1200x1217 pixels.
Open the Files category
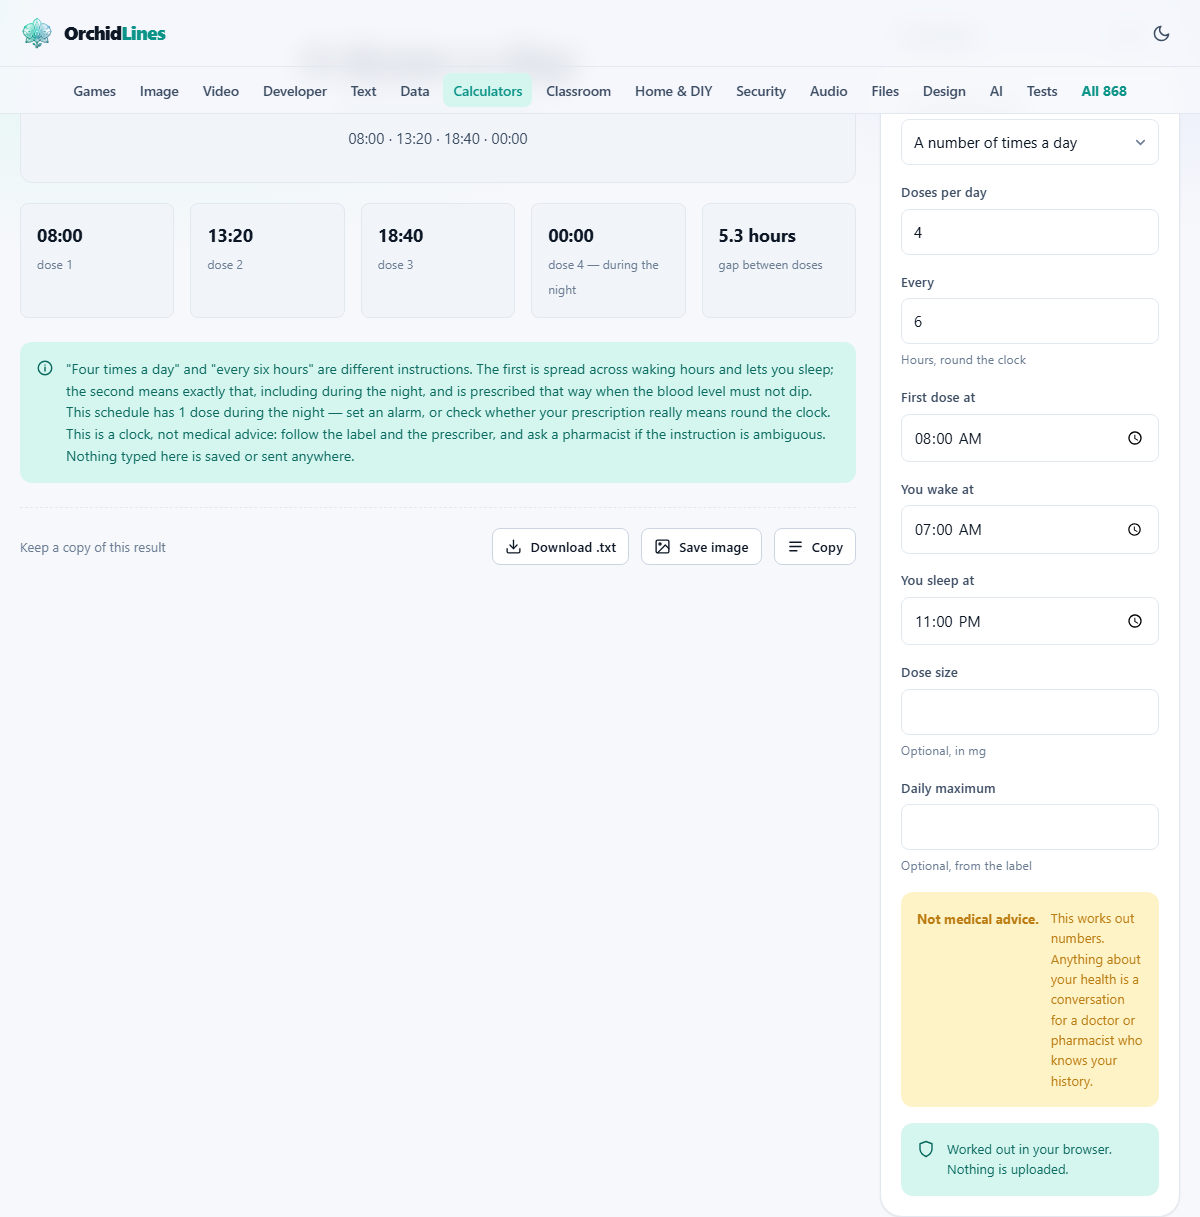coord(885,91)
